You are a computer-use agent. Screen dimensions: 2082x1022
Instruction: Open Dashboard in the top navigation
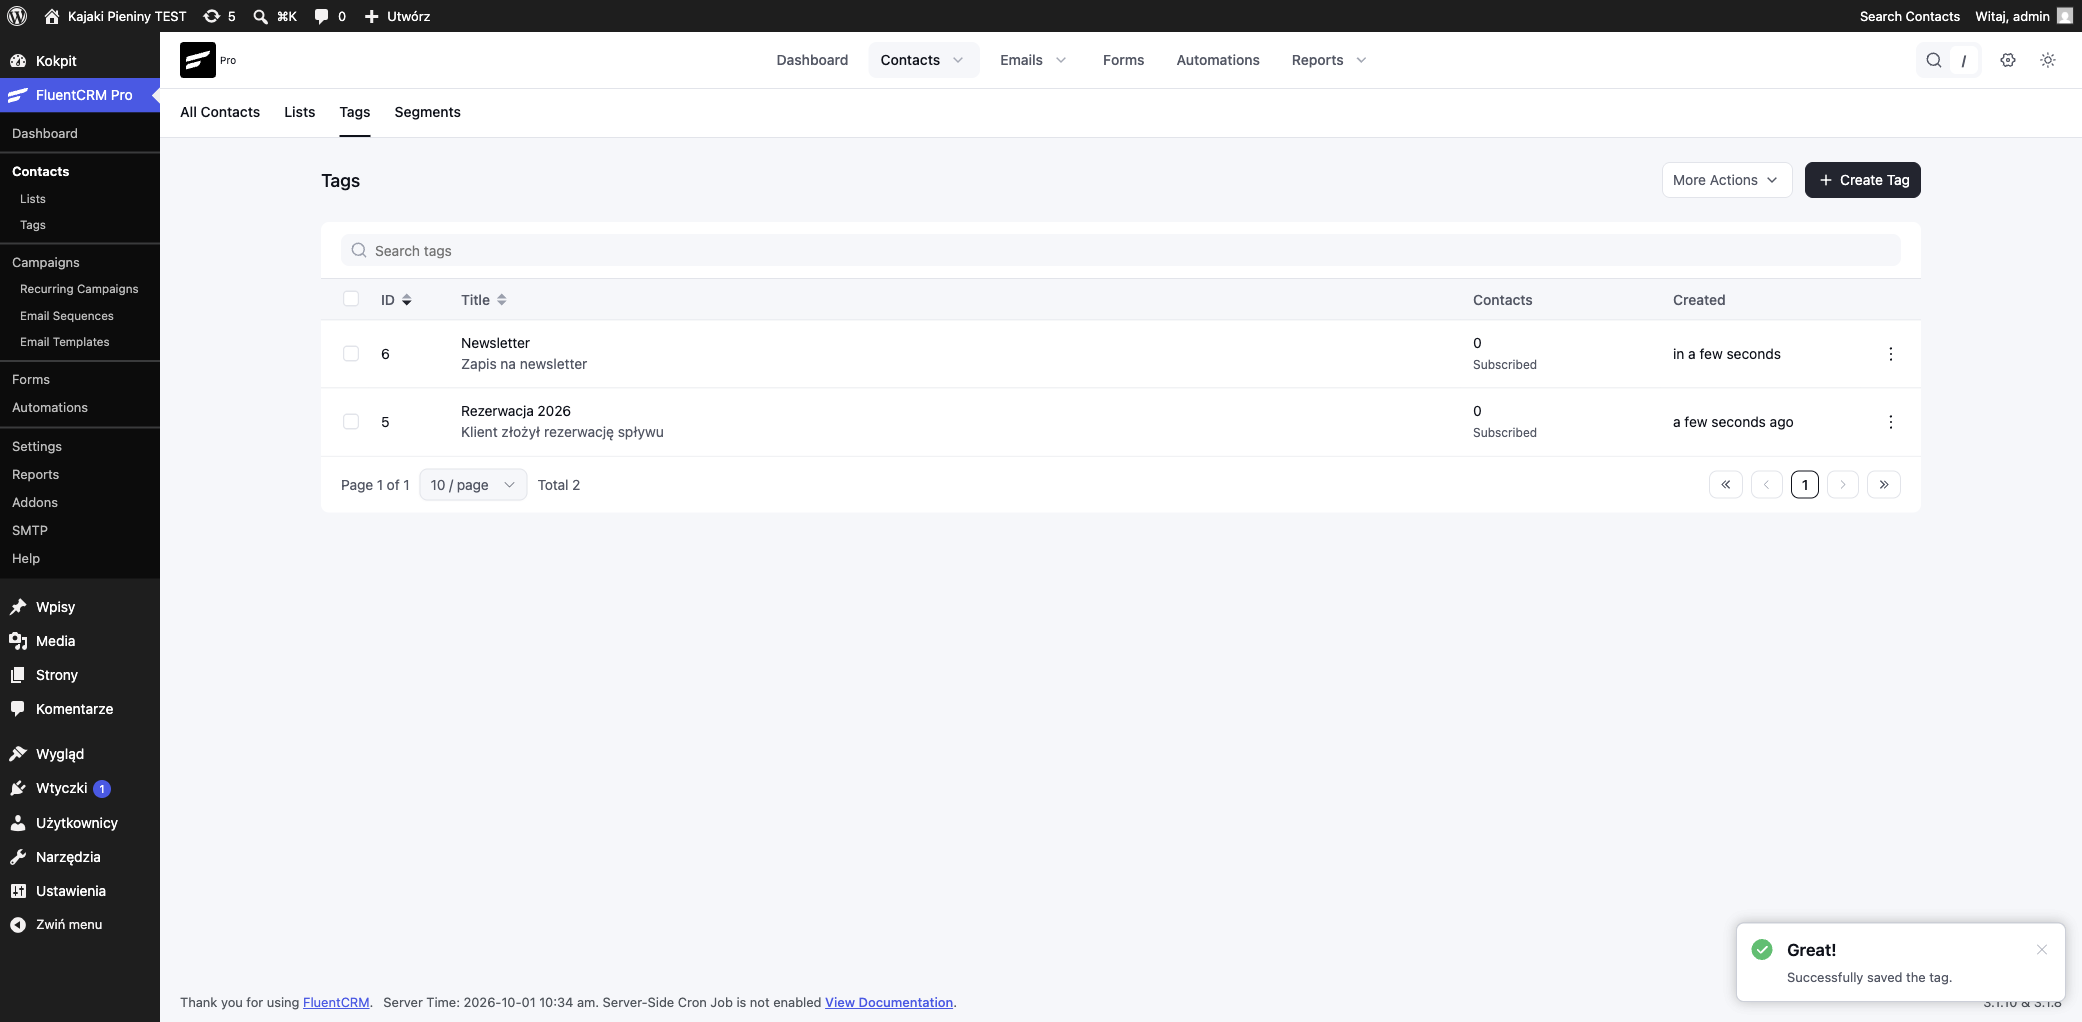click(812, 60)
